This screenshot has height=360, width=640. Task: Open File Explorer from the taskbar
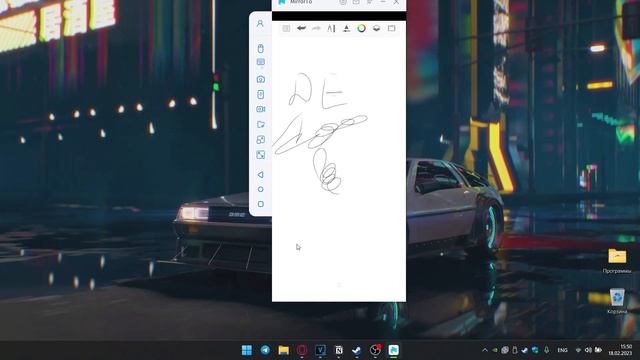coord(283,350)
